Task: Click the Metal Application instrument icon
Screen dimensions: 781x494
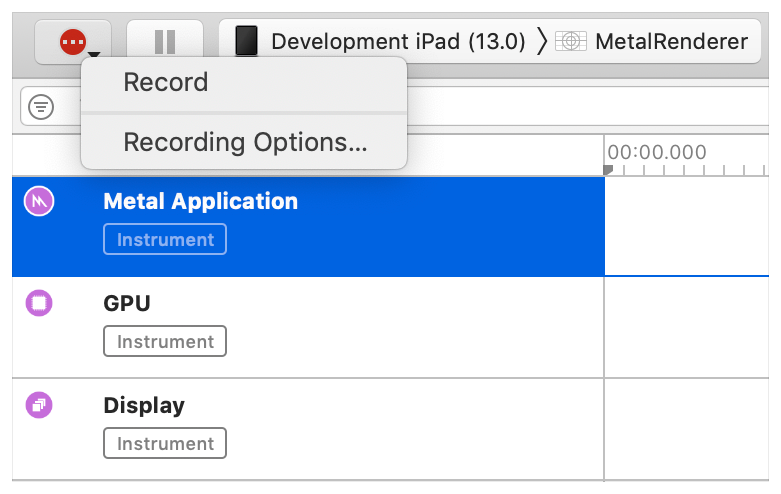Action: point(39,202)
